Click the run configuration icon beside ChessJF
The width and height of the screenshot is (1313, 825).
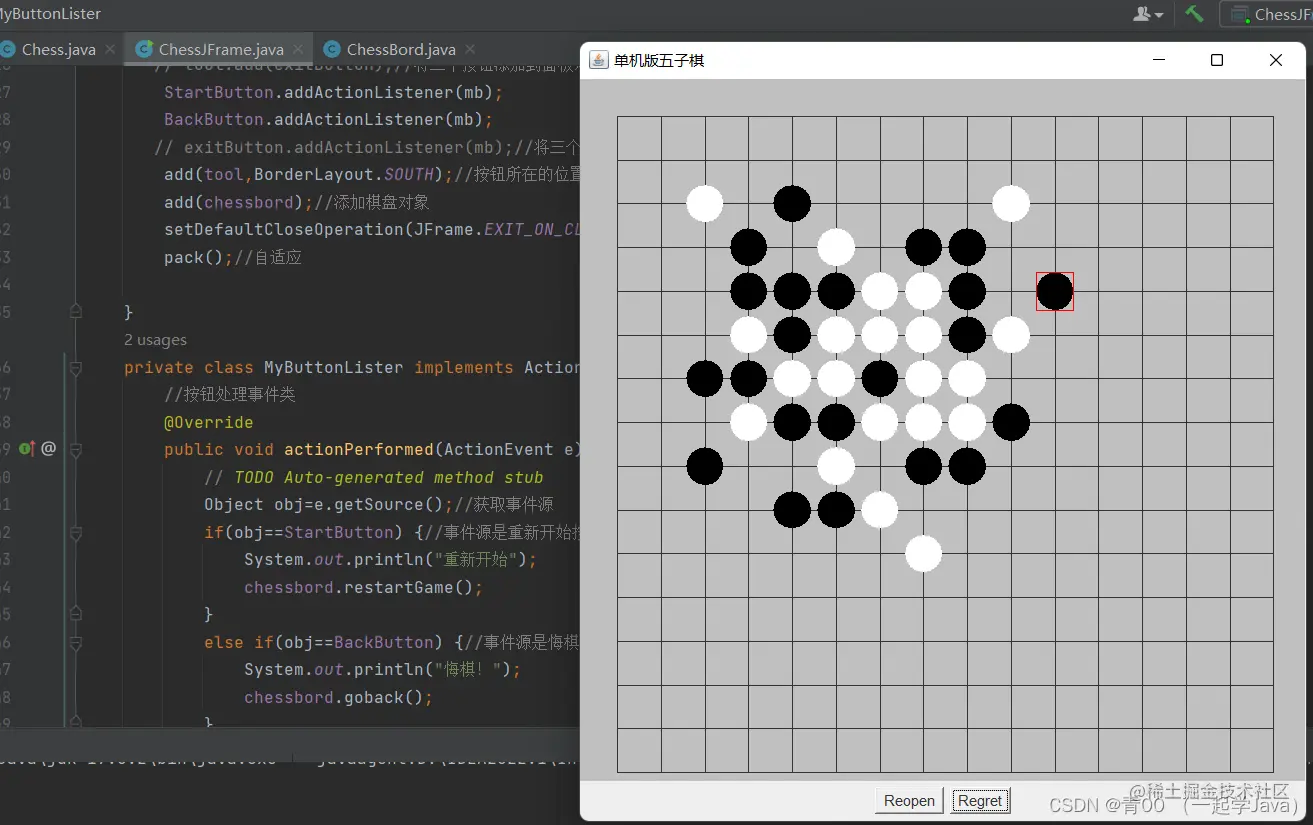click(x=1240, y=14)
